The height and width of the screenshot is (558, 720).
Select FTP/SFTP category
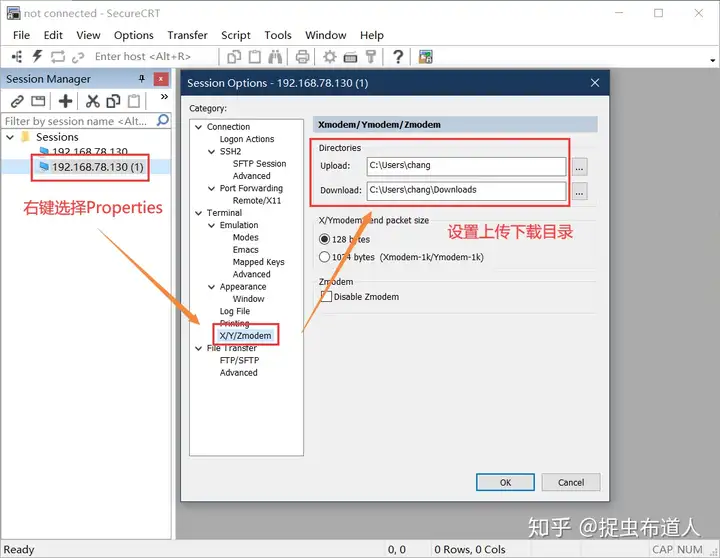tap(239, 360)
